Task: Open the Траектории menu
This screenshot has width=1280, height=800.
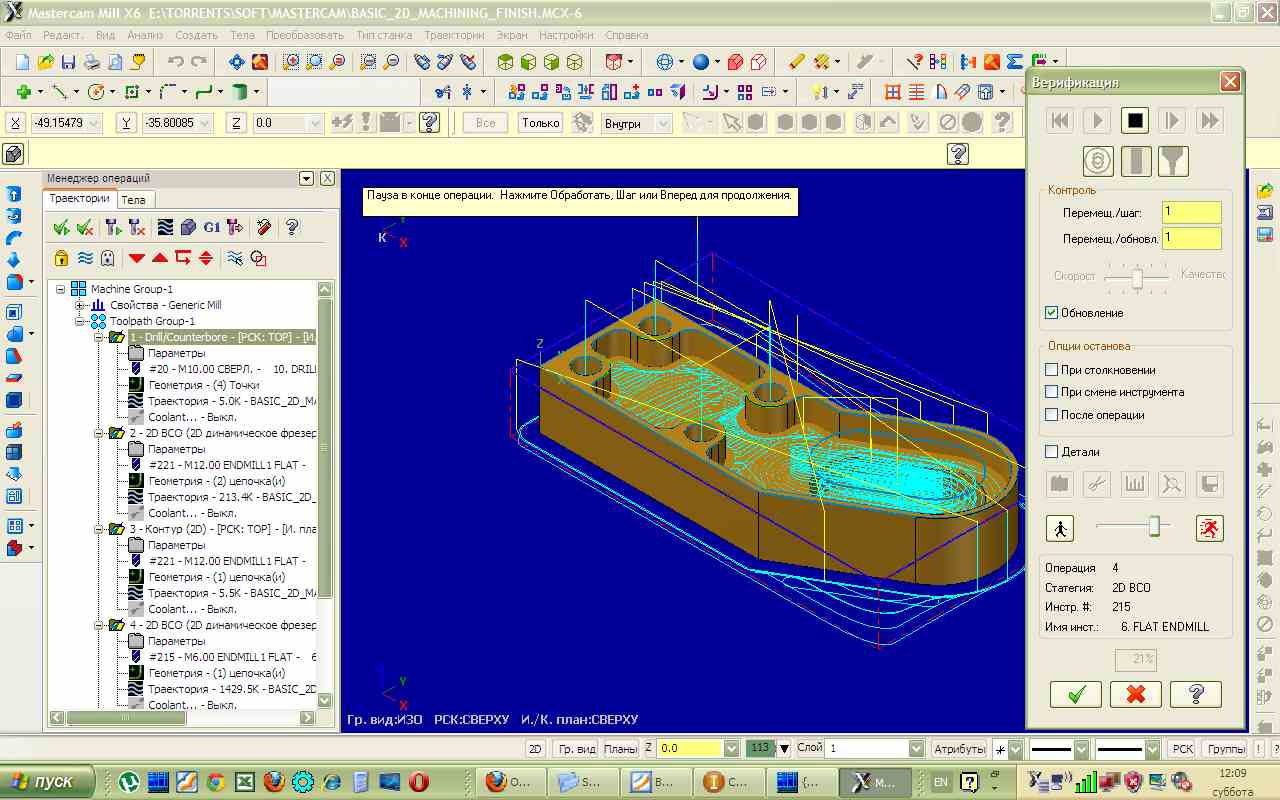Action: pos(454,35)
